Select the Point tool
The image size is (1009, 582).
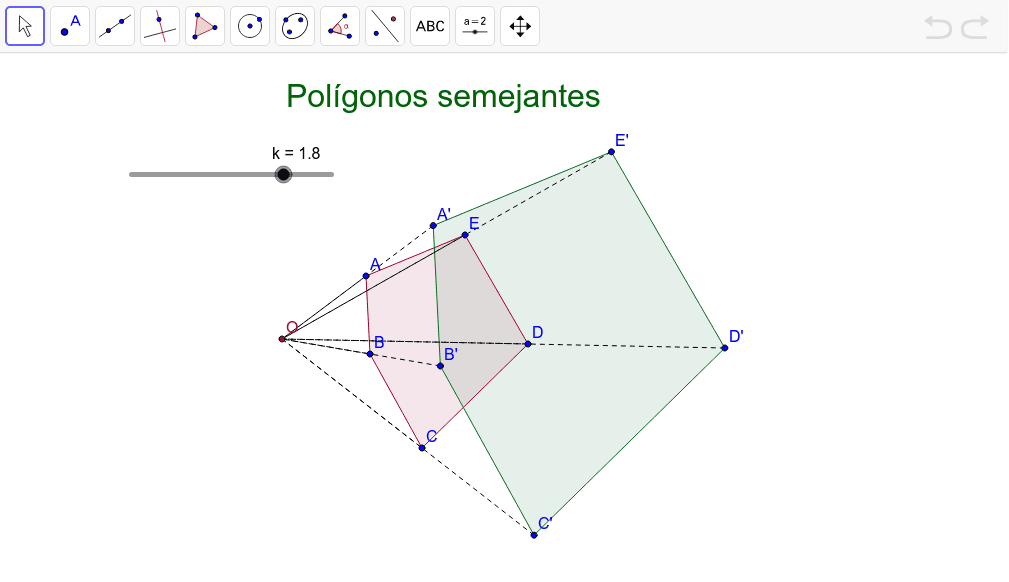(70, 26)
